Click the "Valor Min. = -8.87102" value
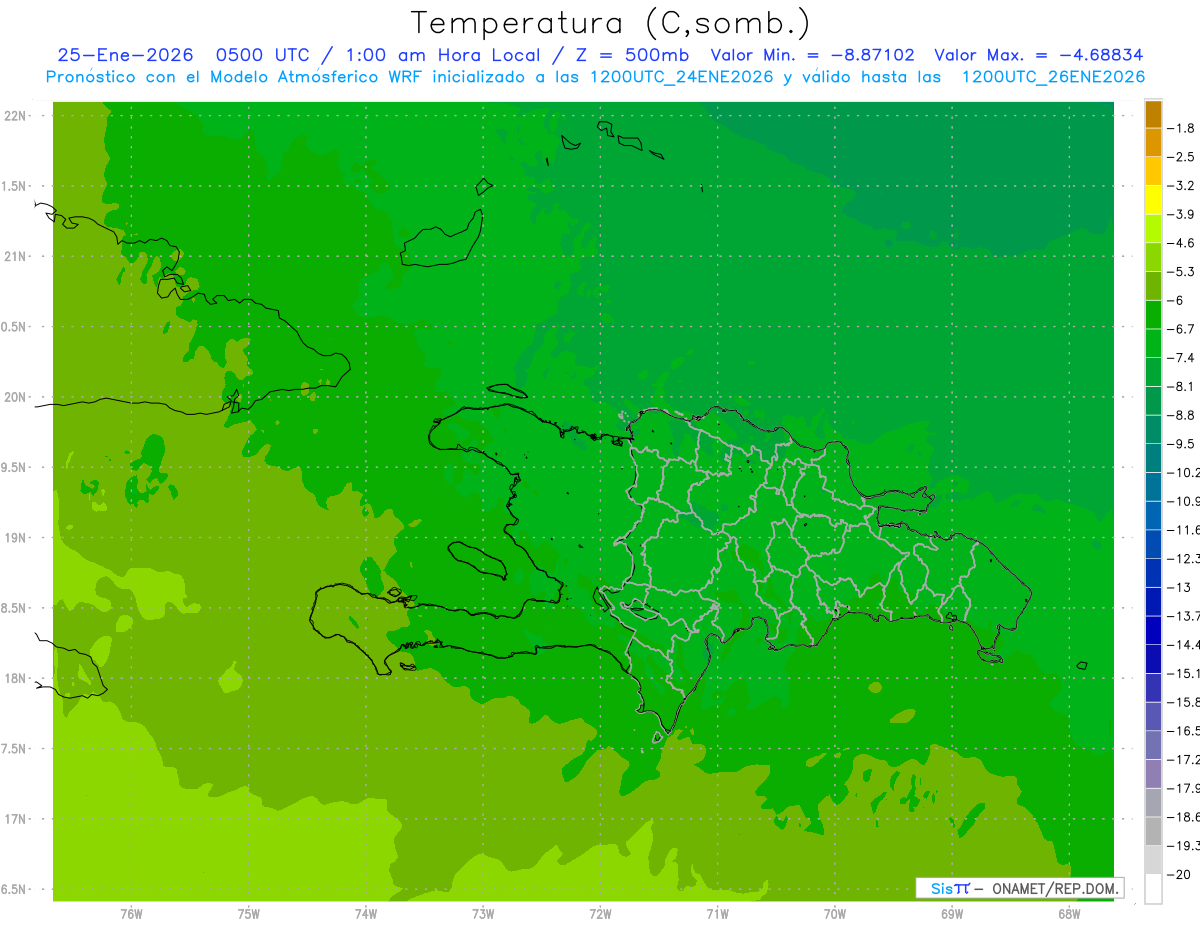Image resolution: width=1200 pixels, height=927 pixels. click(x=813, y=55)
